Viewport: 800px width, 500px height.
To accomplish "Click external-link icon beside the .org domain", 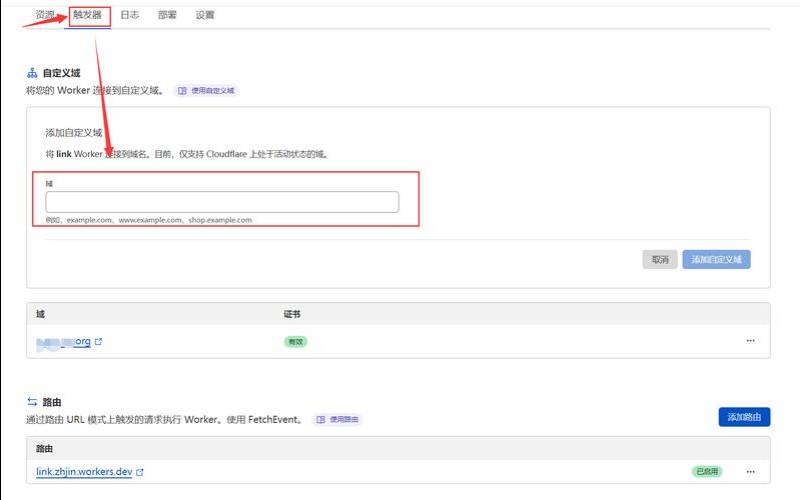I will point(98,342).
